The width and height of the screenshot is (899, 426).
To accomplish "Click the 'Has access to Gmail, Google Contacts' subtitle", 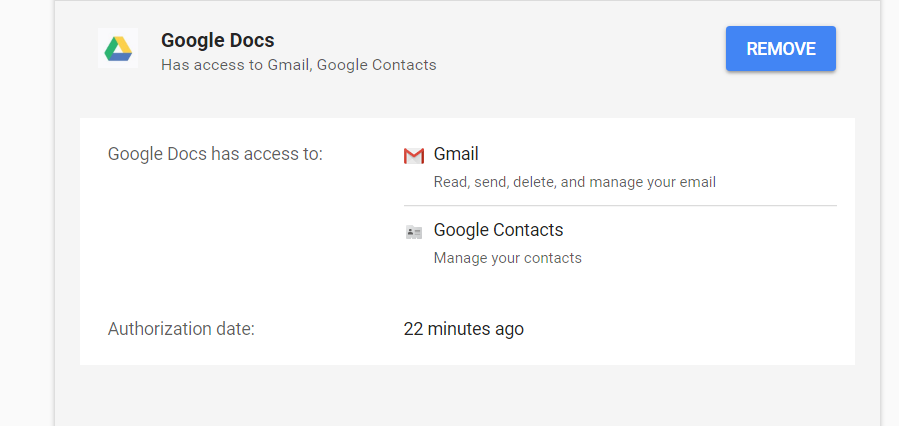I will tap(299, 65).
